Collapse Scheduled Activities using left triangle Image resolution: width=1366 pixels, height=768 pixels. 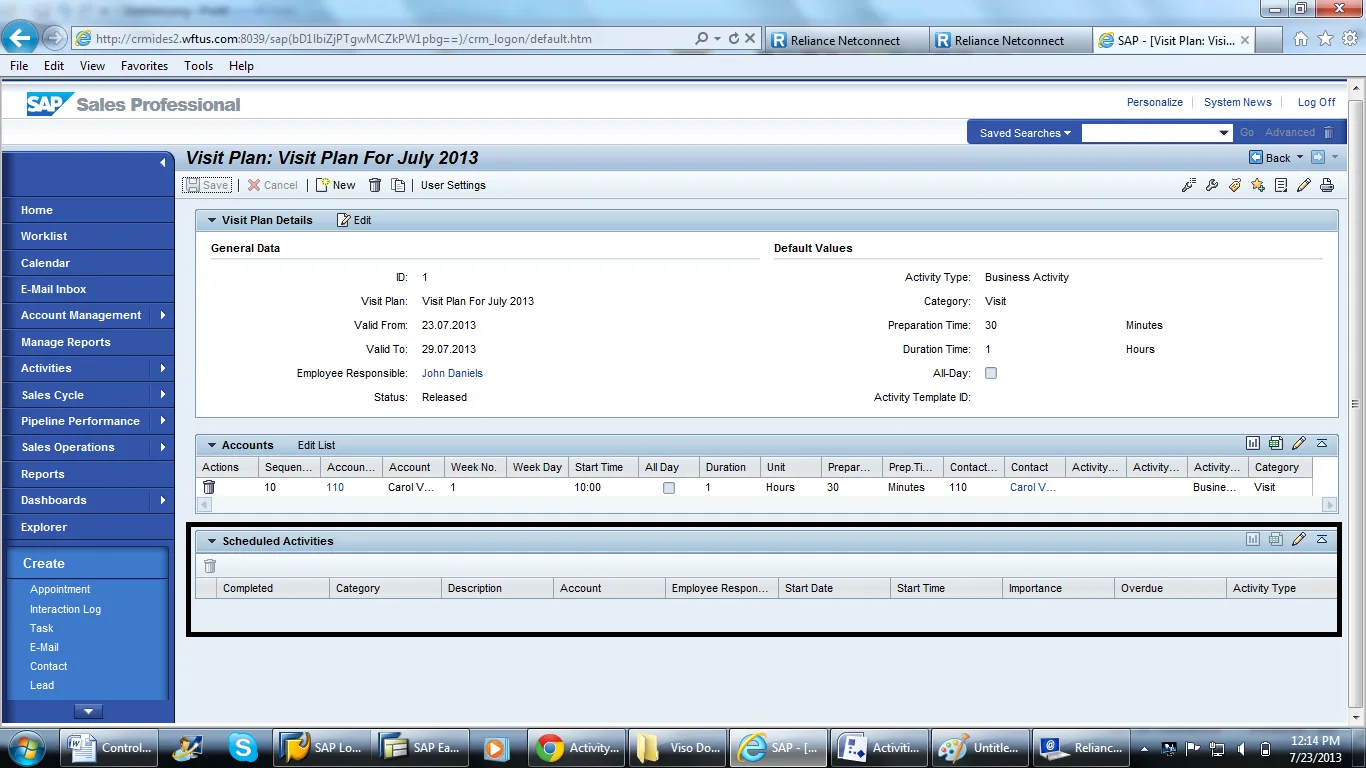pyautogui.click(x=211, y=541)
